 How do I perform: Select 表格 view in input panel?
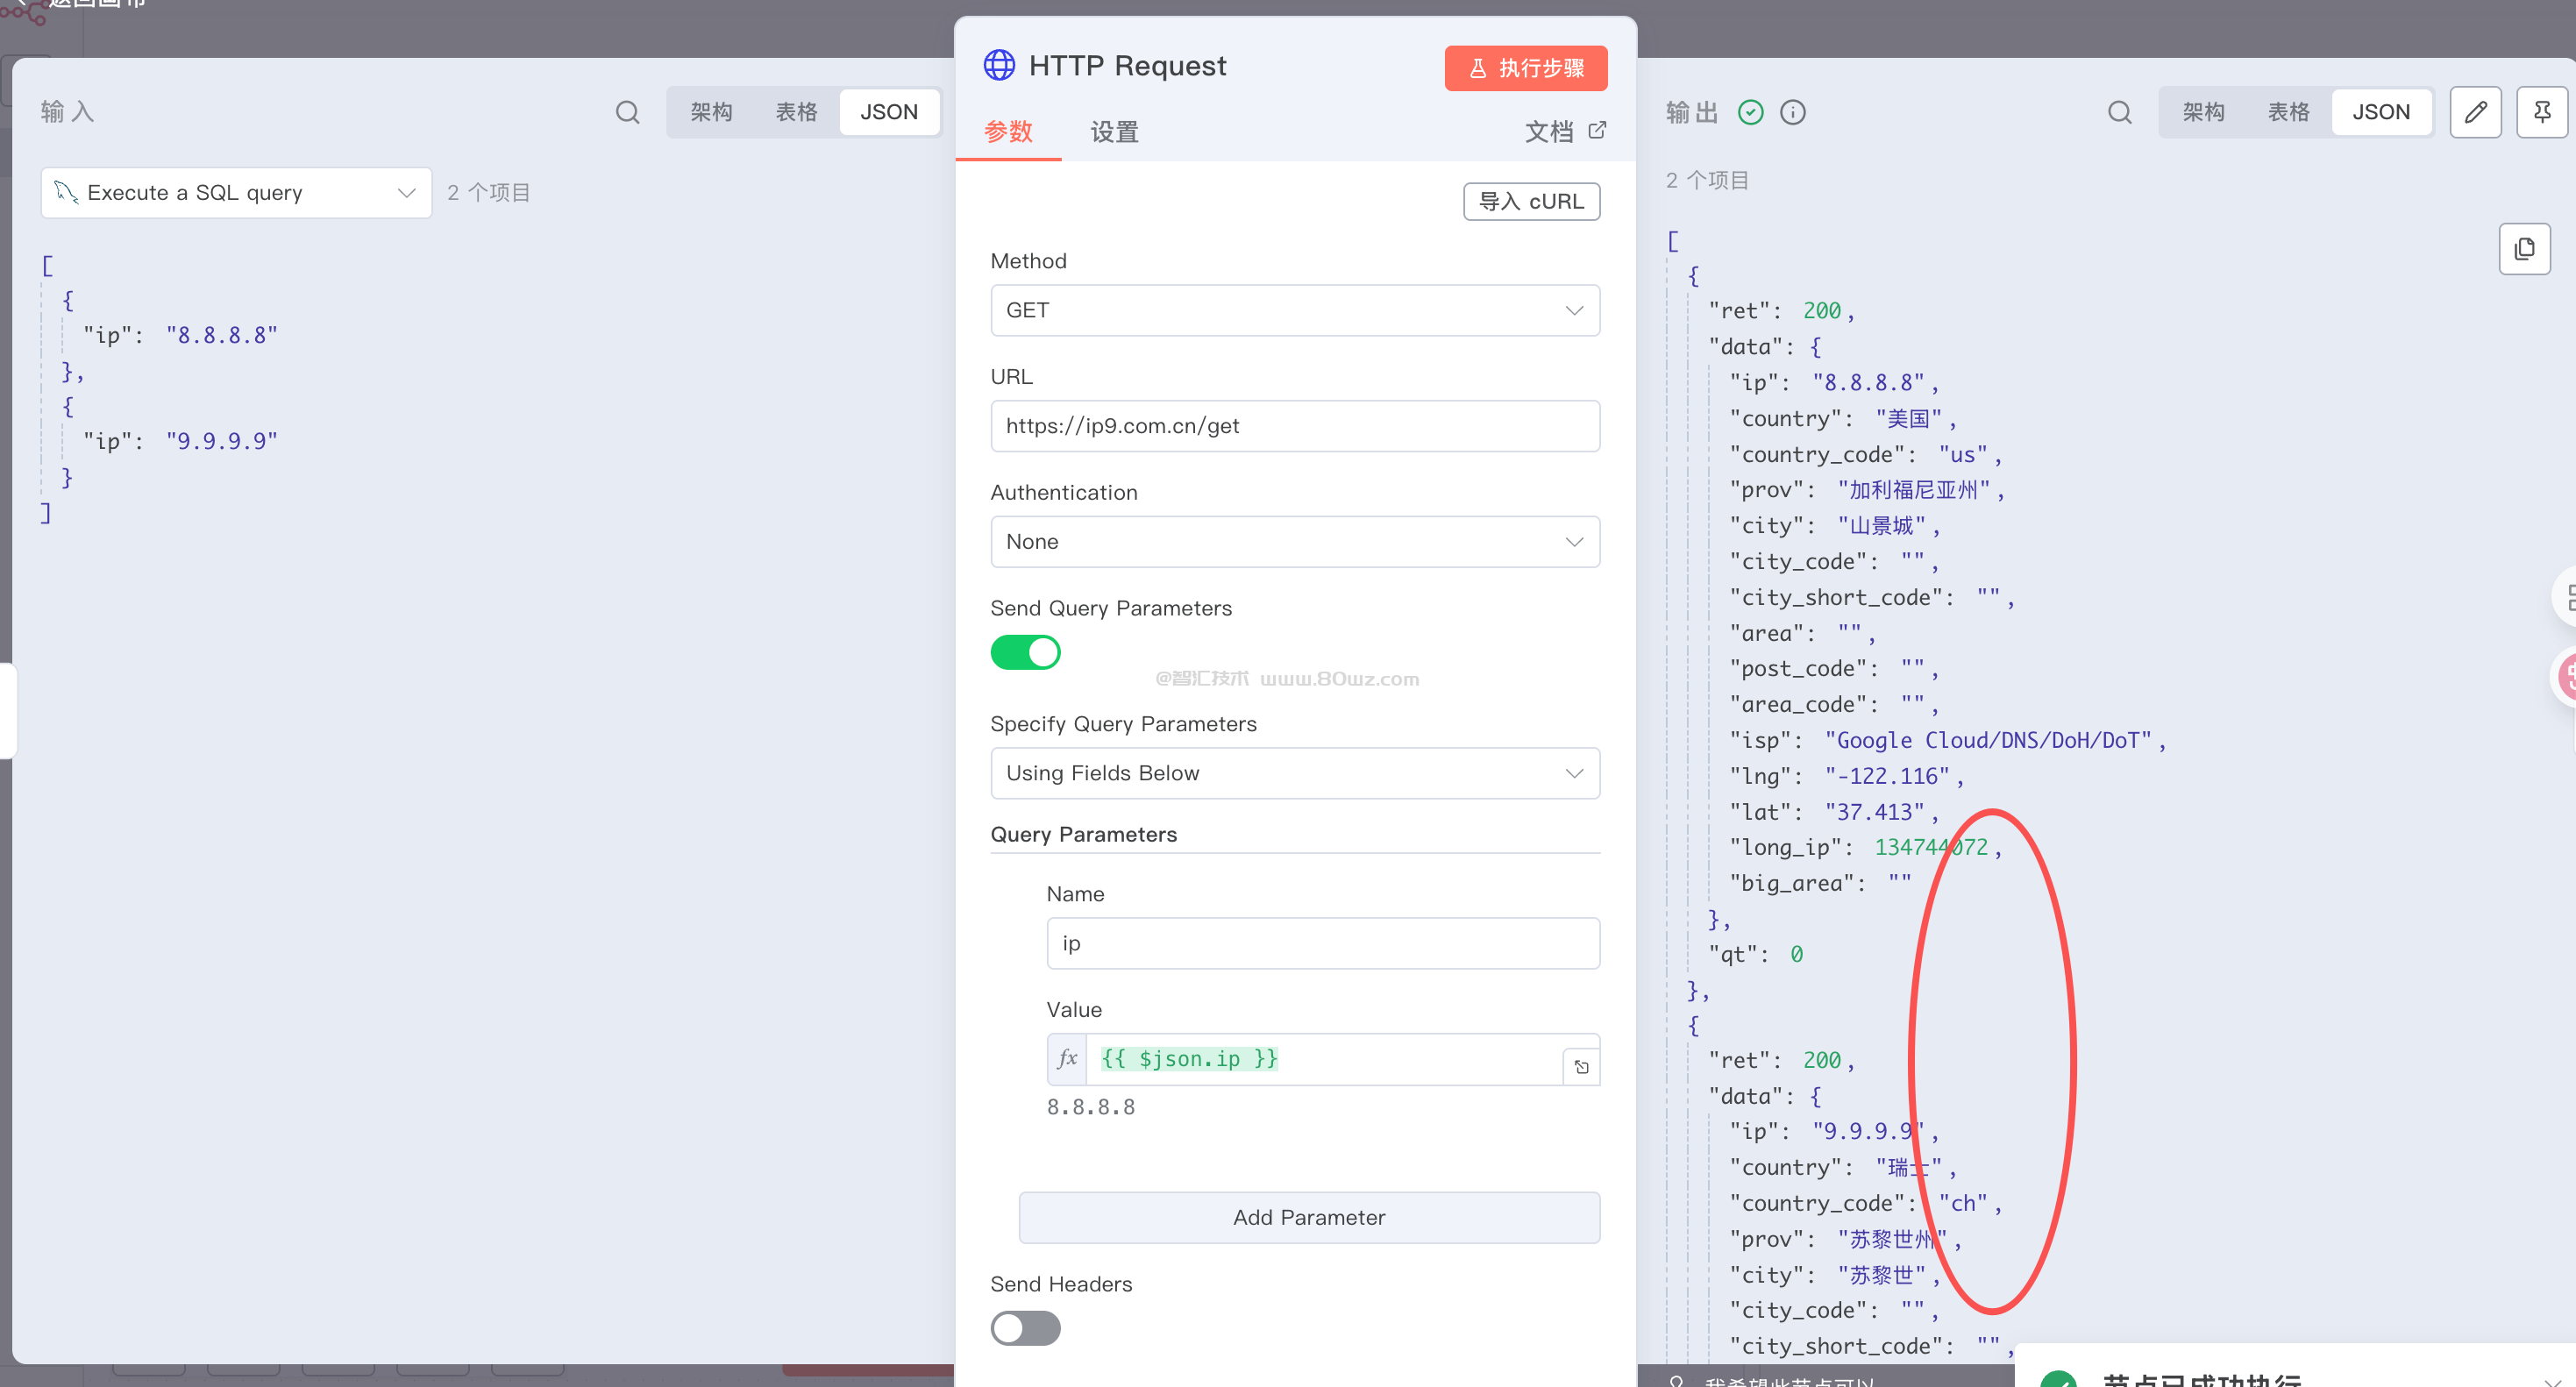click(796, 112)
